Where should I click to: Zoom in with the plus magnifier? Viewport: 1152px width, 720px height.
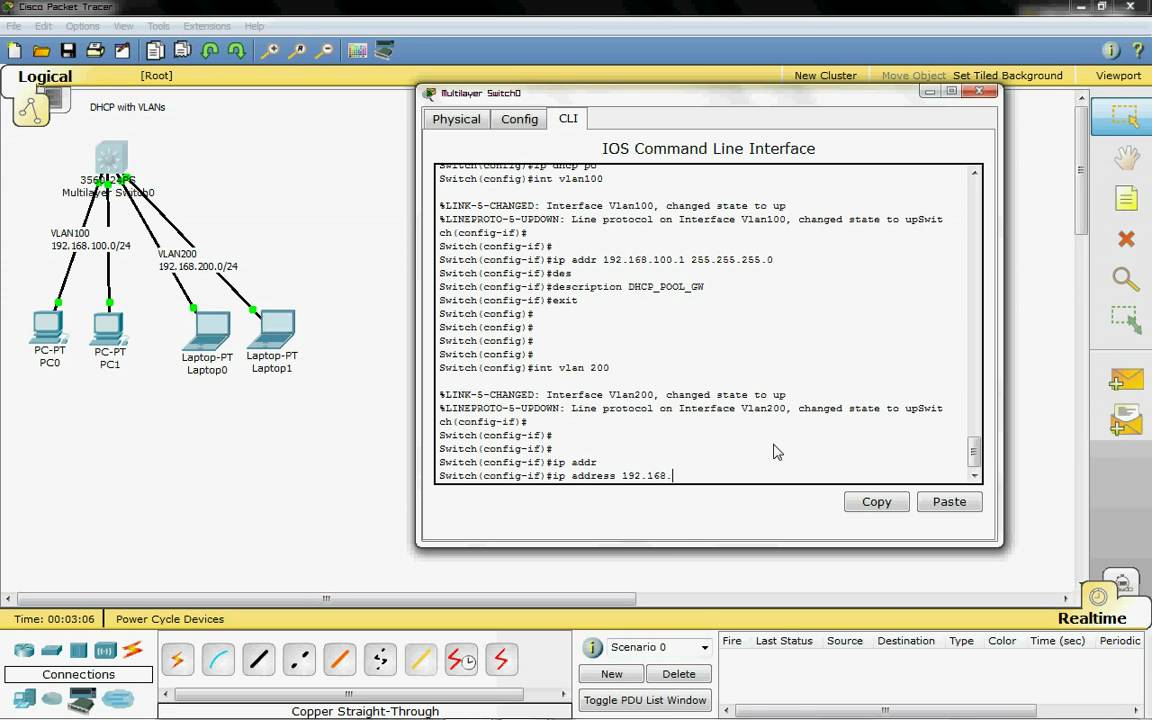click(270, 50)
